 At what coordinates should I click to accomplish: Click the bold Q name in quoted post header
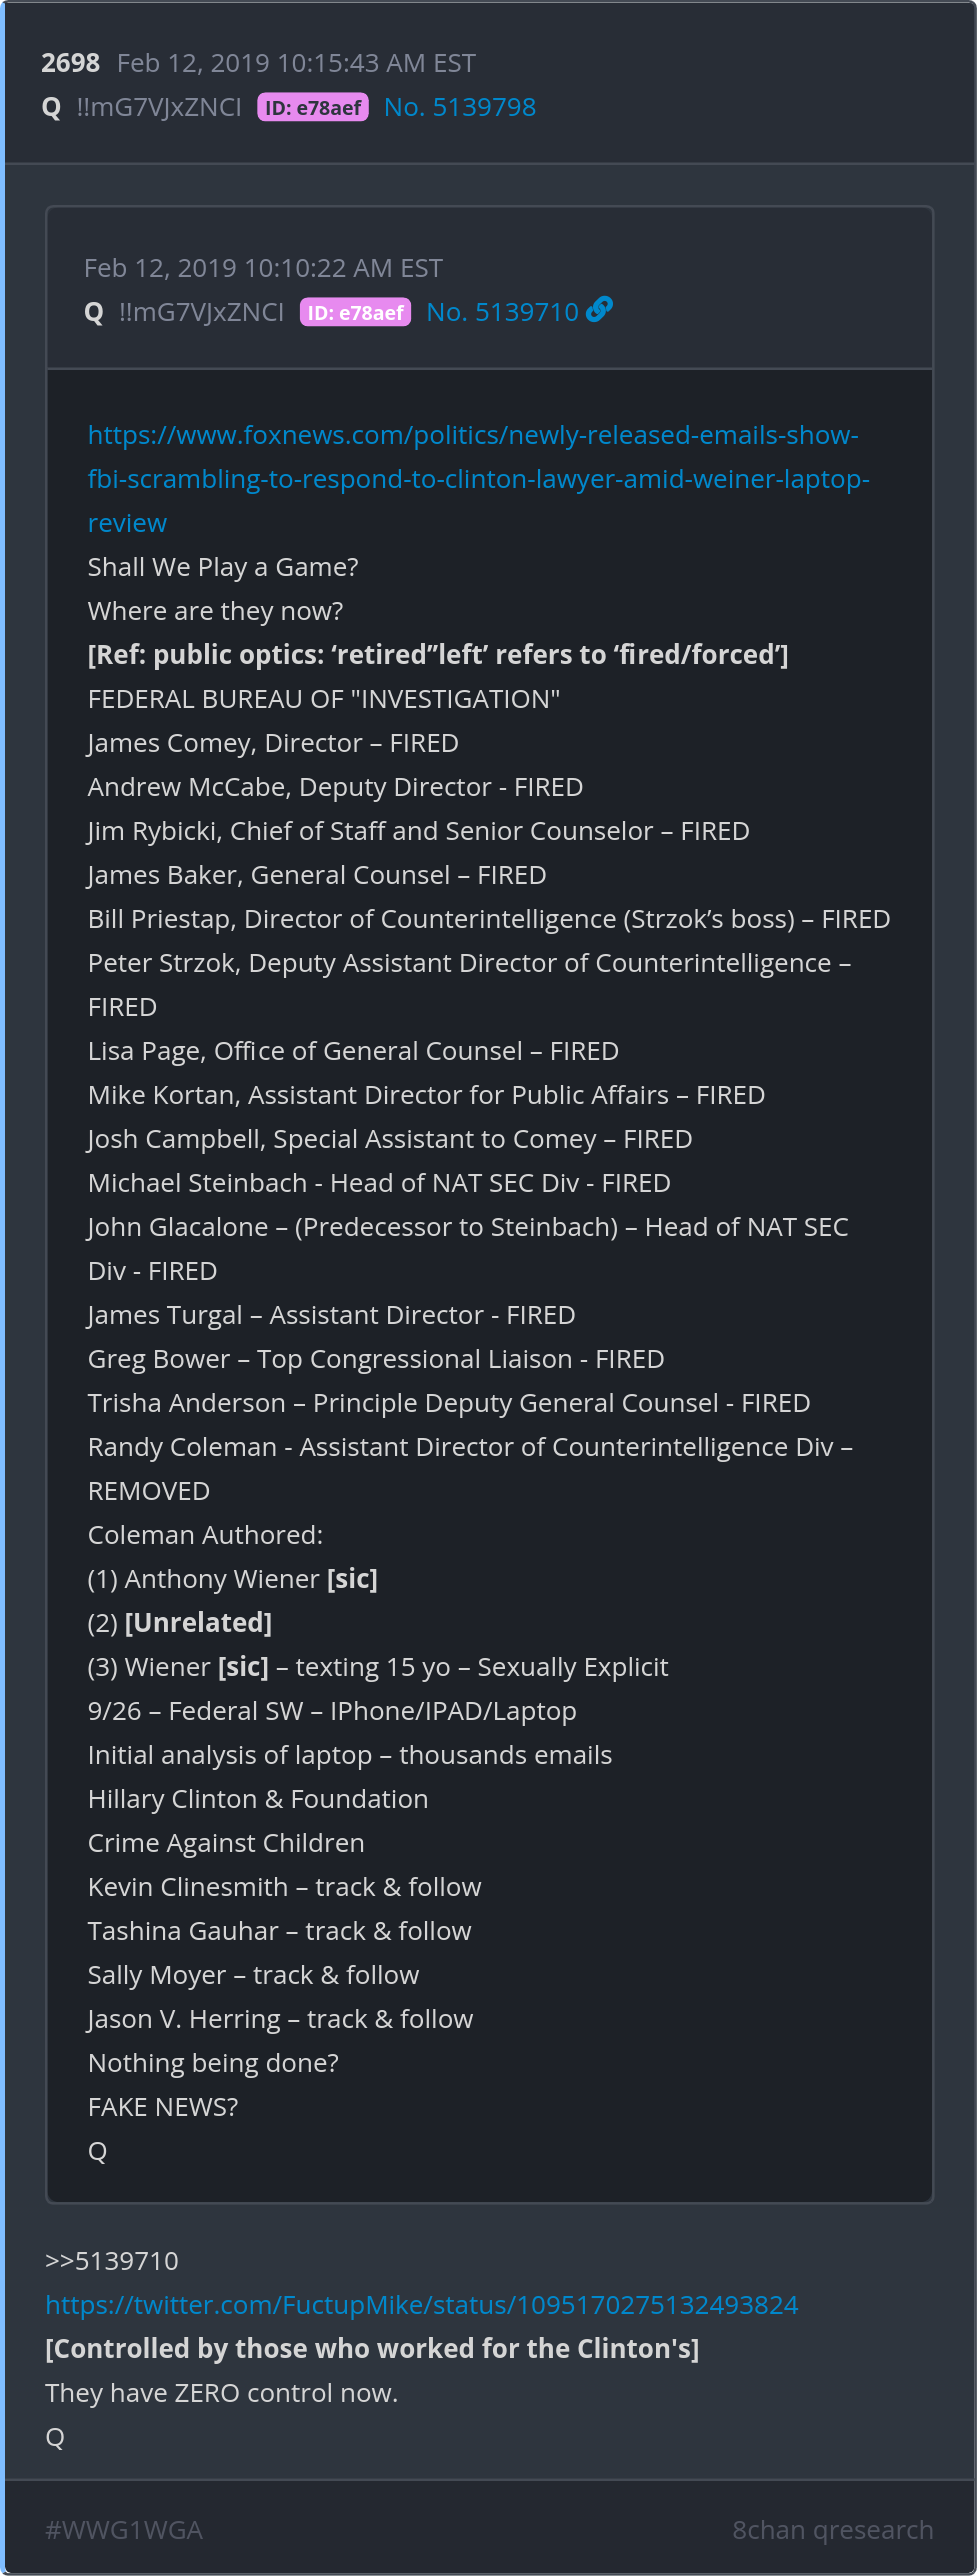pos(94,312)
